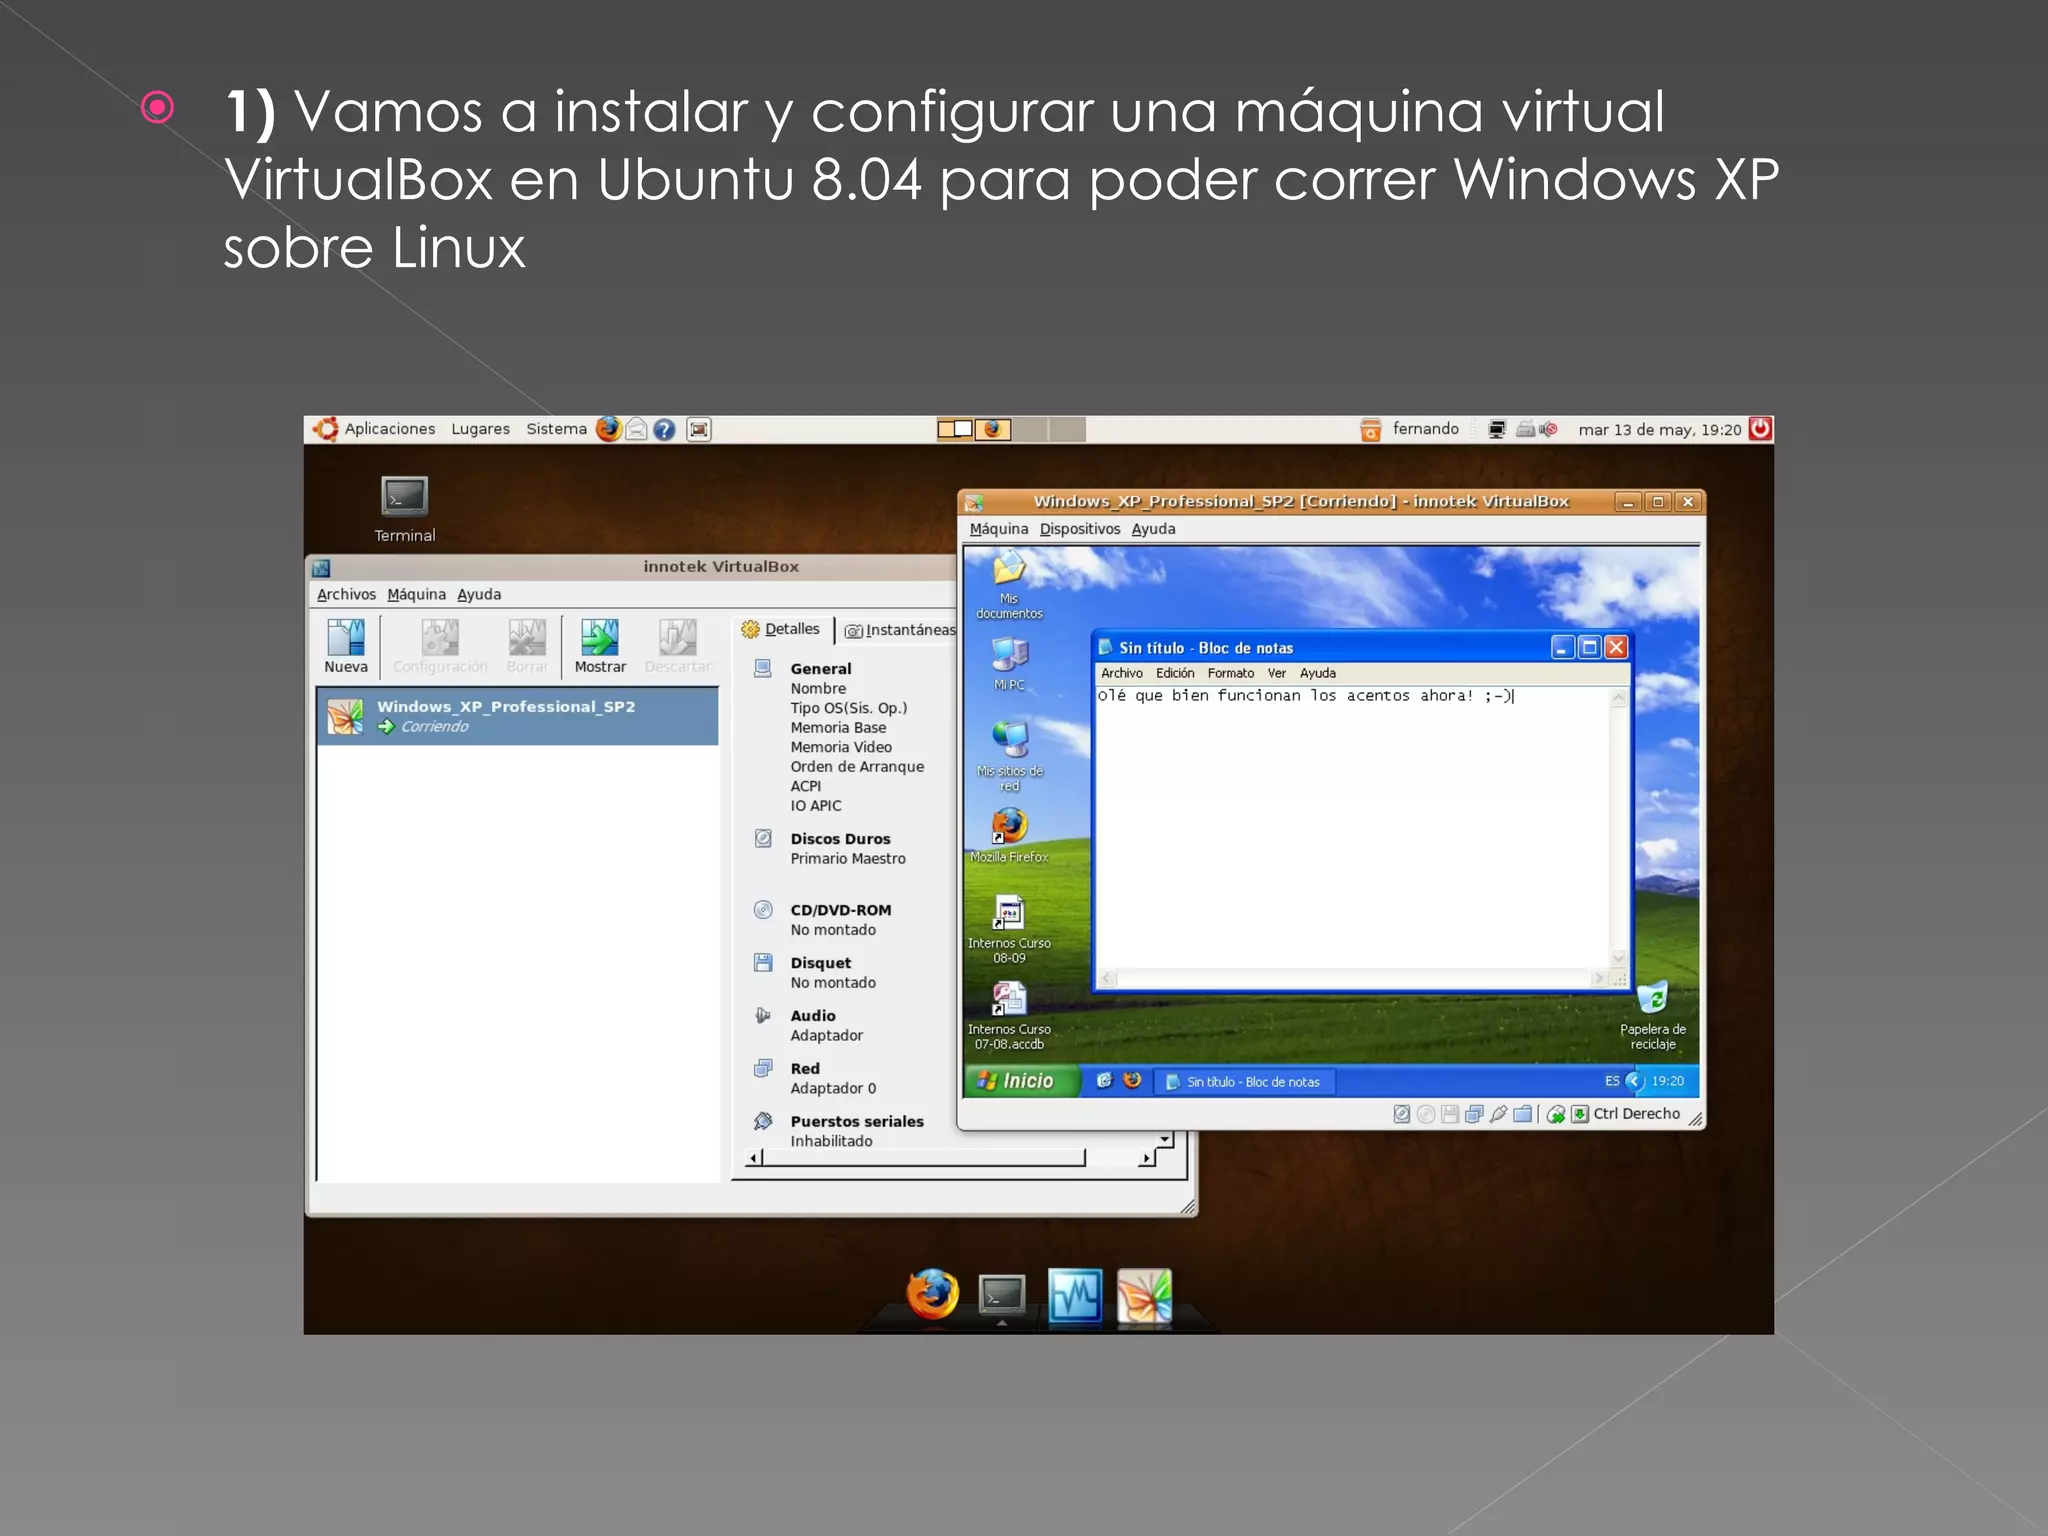Open Mi PC icon on XP desktop

coord(1009,656)
